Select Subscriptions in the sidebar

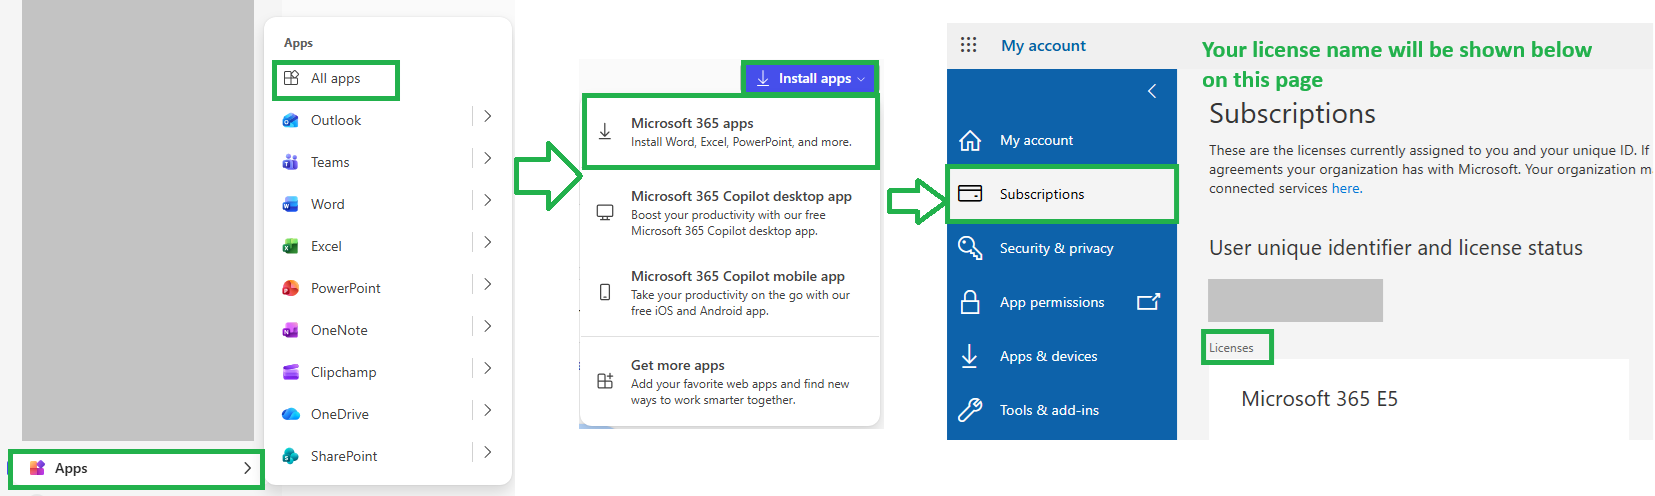[1062, 194]
